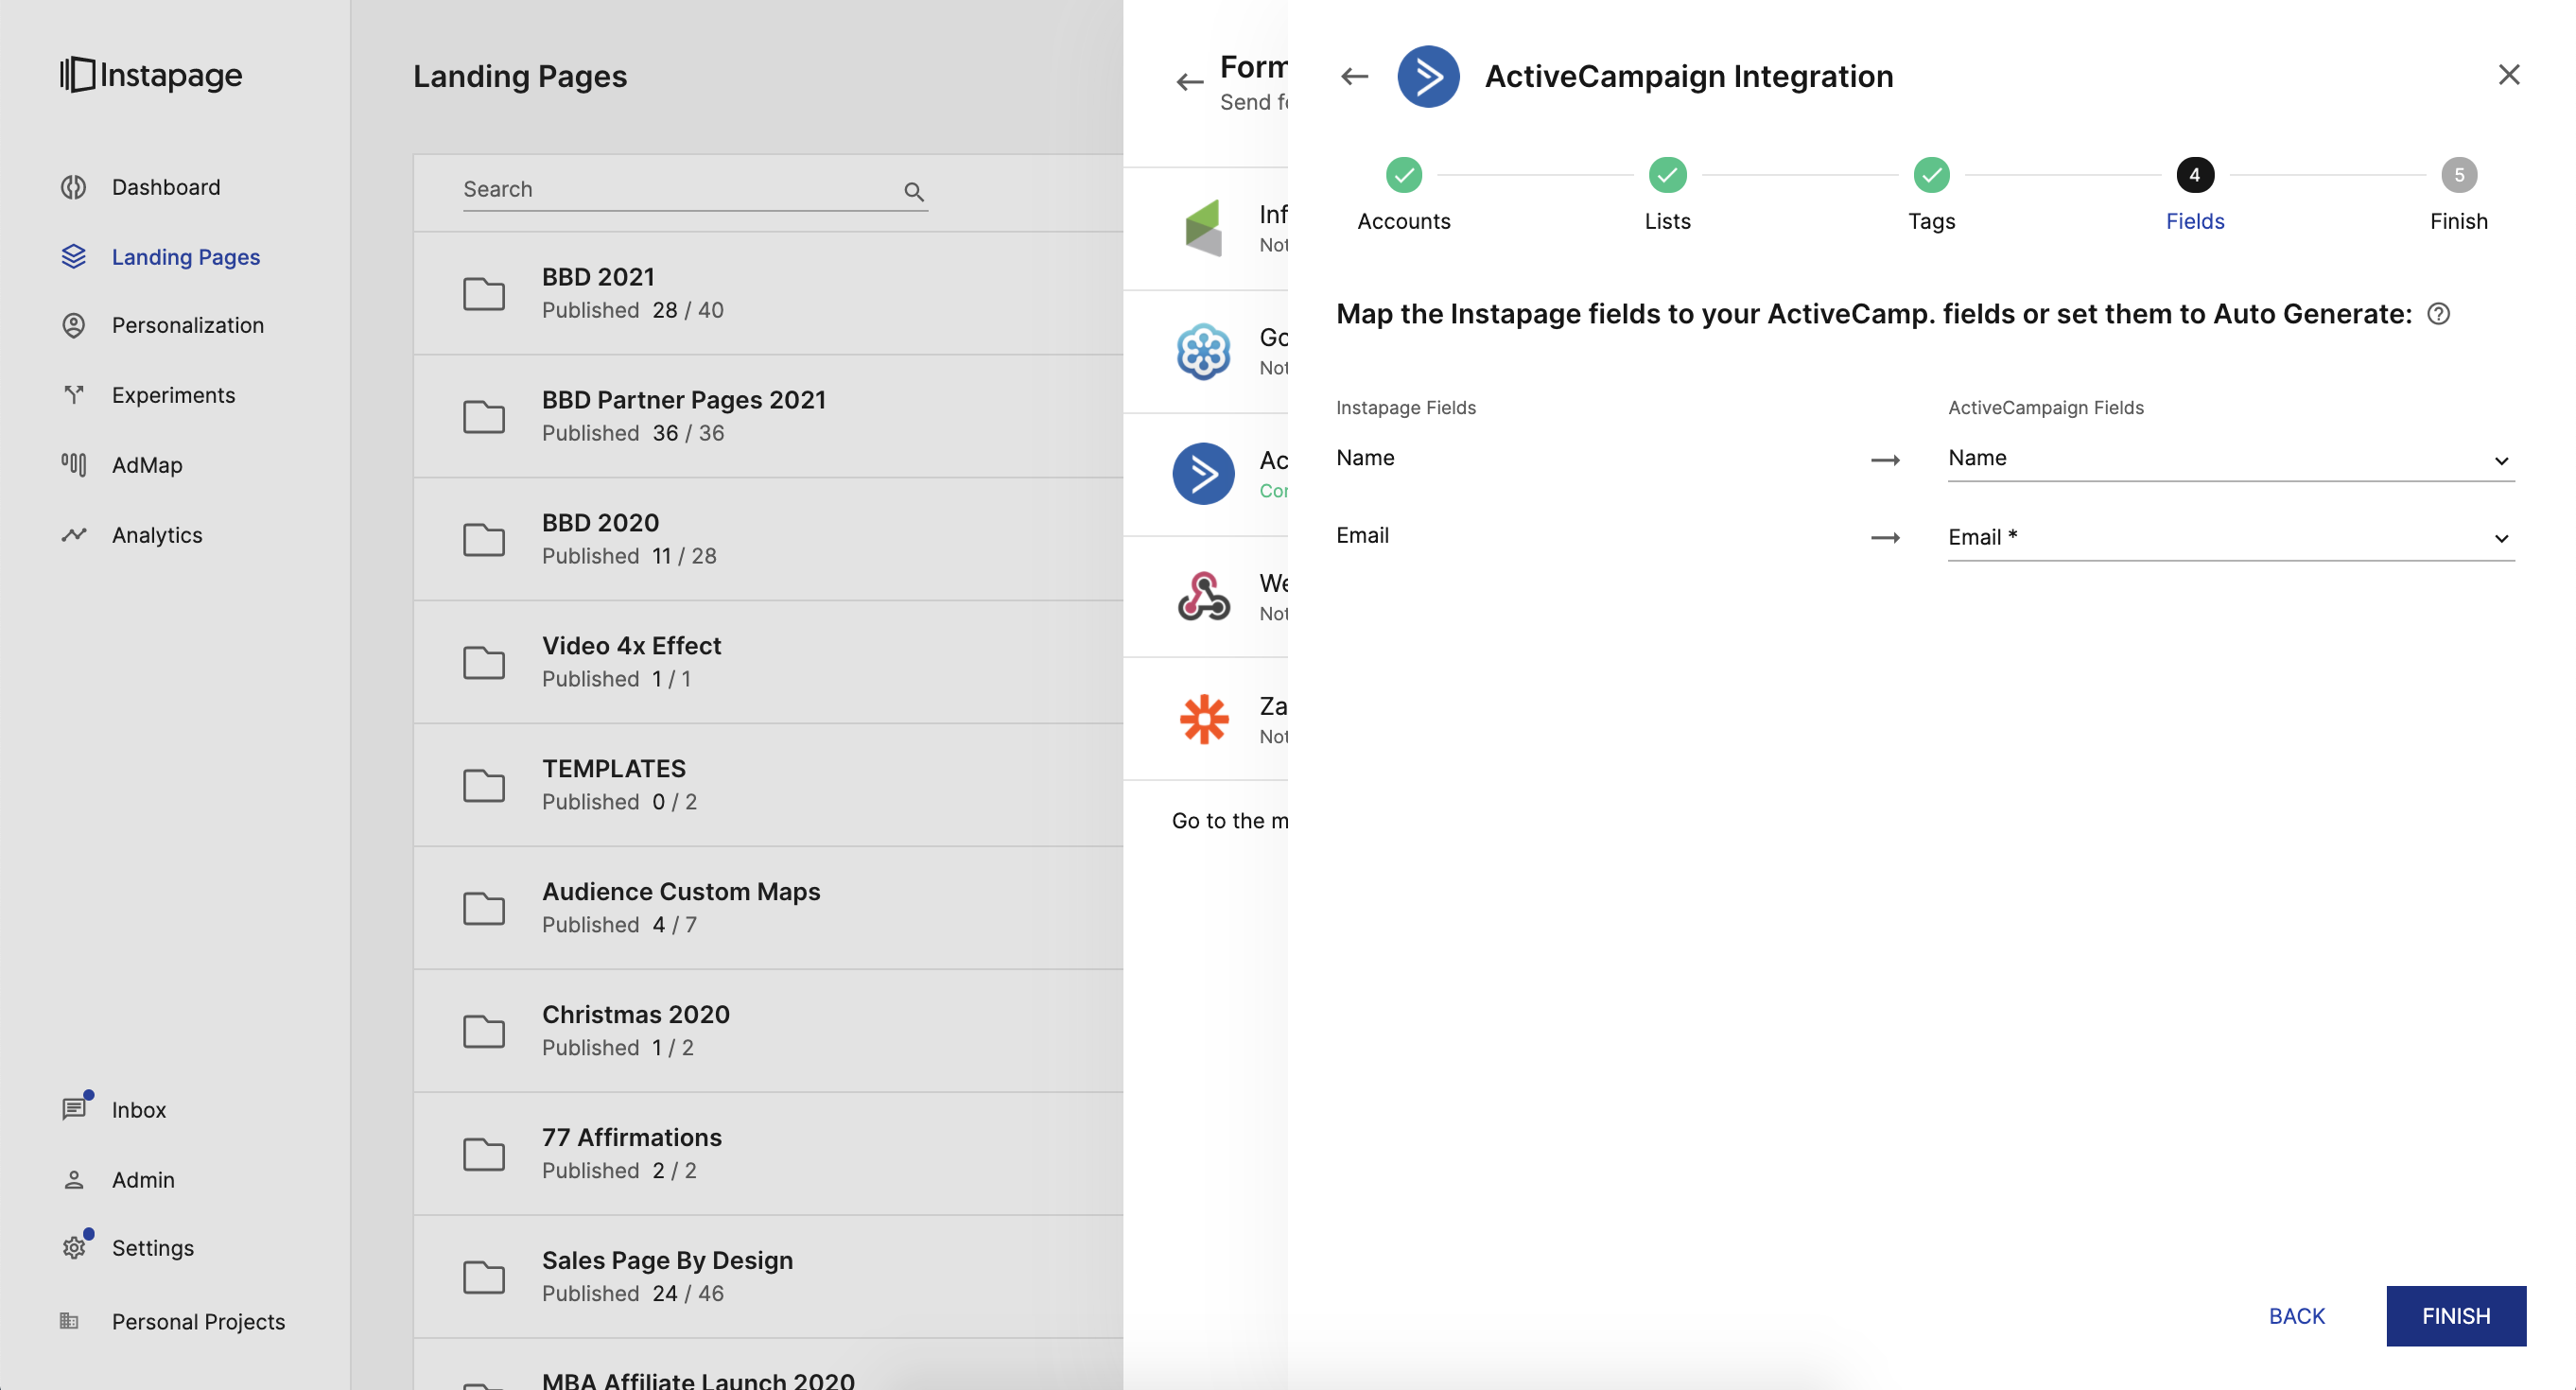
Task: Click the Personal Projects building icon
Action: (x=69, y=1321)
